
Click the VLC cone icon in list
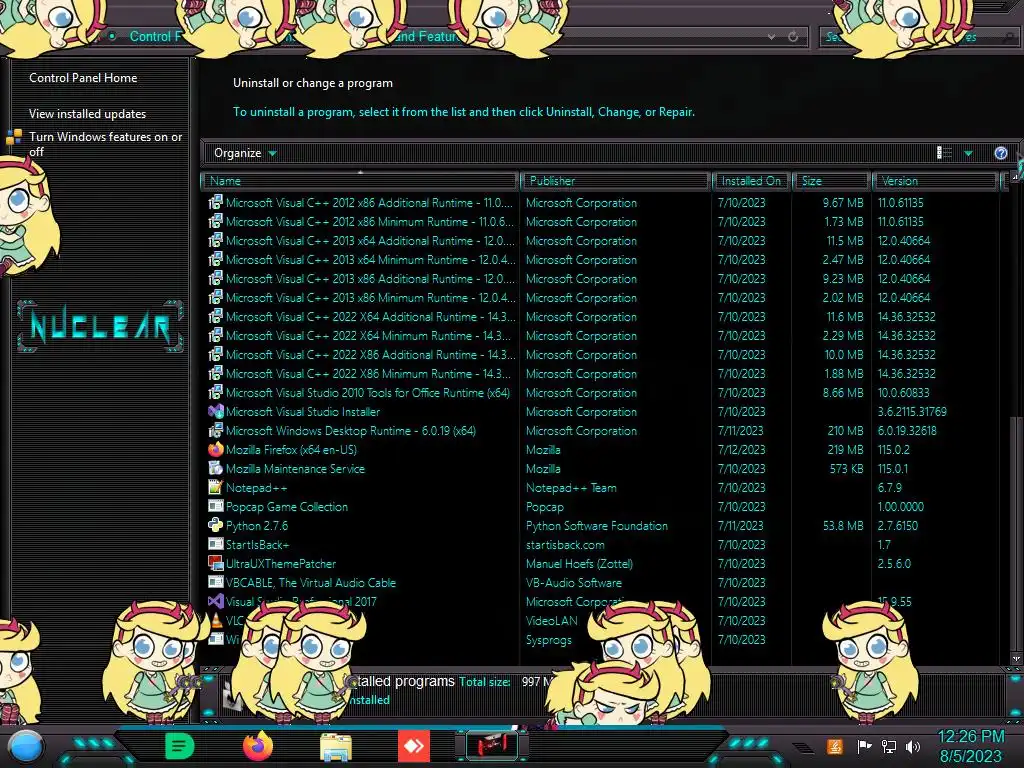tap(216, 620)
